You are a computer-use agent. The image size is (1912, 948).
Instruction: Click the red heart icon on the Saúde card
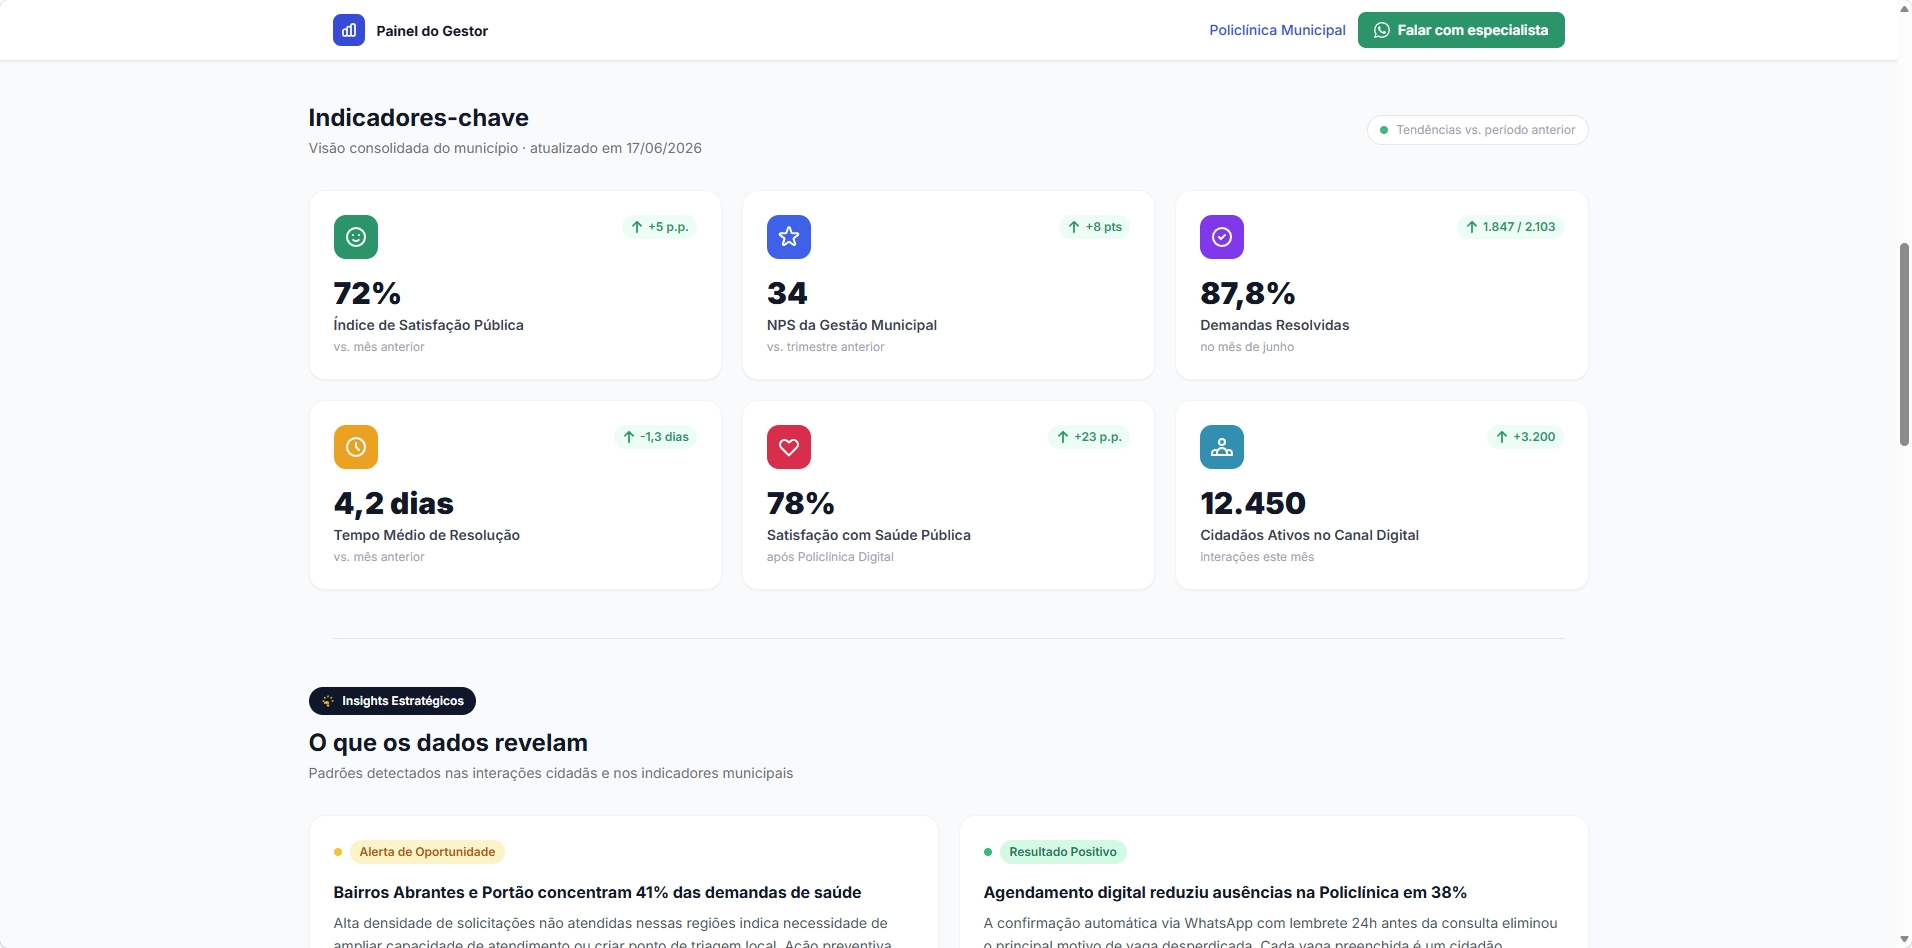789,447
